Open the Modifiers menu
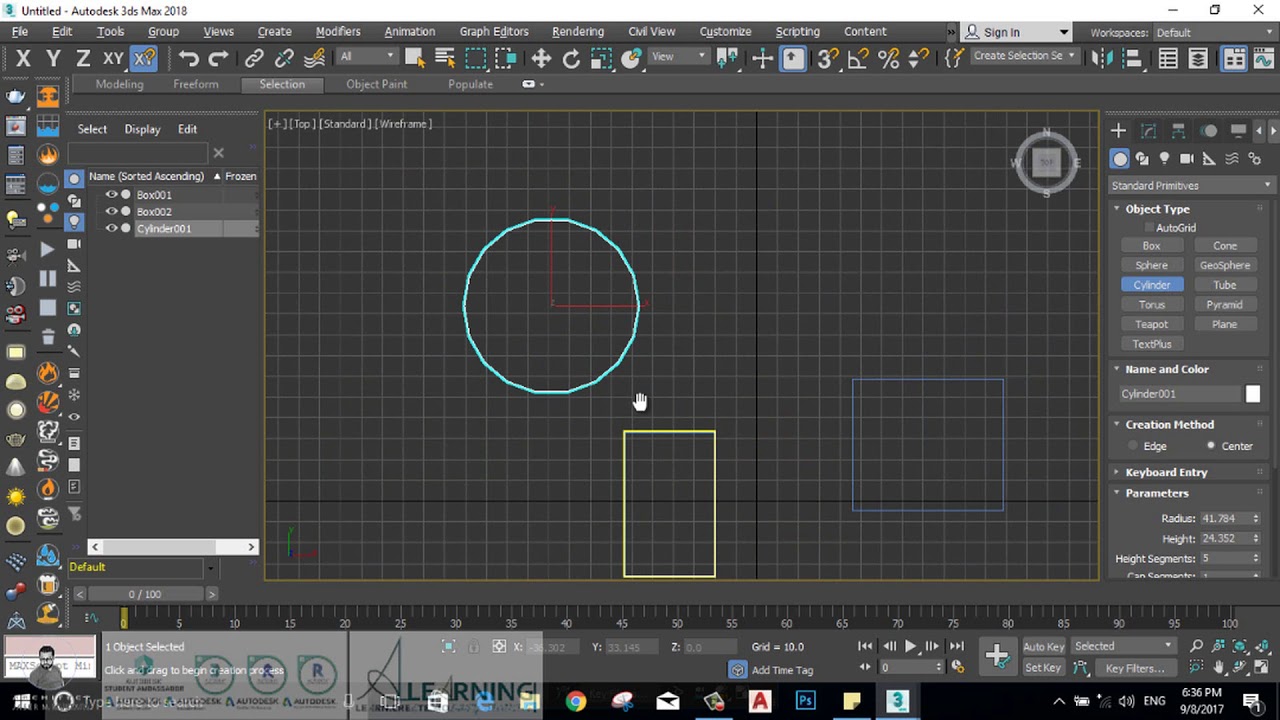 338,32
